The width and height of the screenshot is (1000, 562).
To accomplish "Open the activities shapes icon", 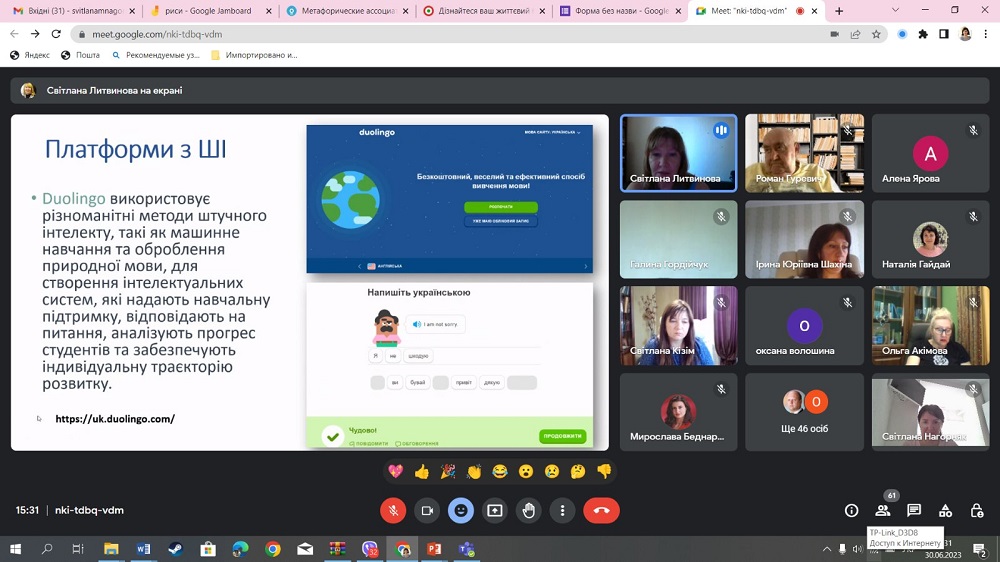I will pyautogui.click(x=945, y=510).
